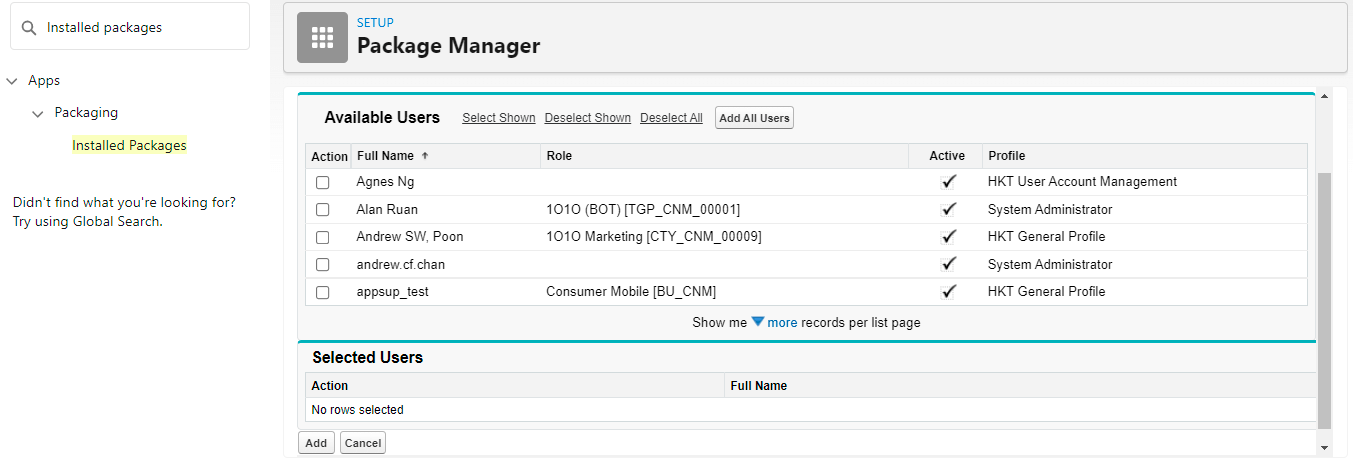Click the 'more' records per page link
This screenshot has width=1353, height=461.
coord(782,323)
